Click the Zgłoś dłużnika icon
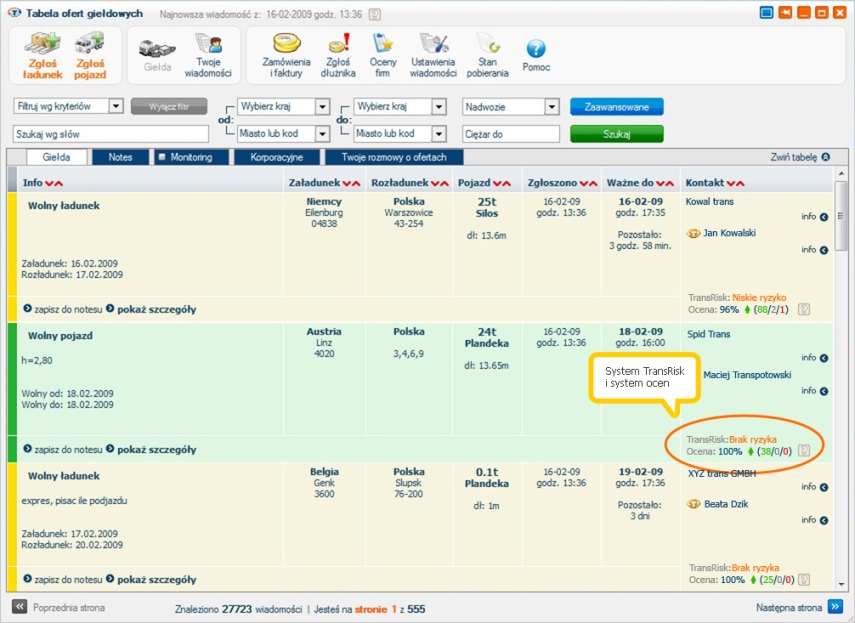 (338, 56)
